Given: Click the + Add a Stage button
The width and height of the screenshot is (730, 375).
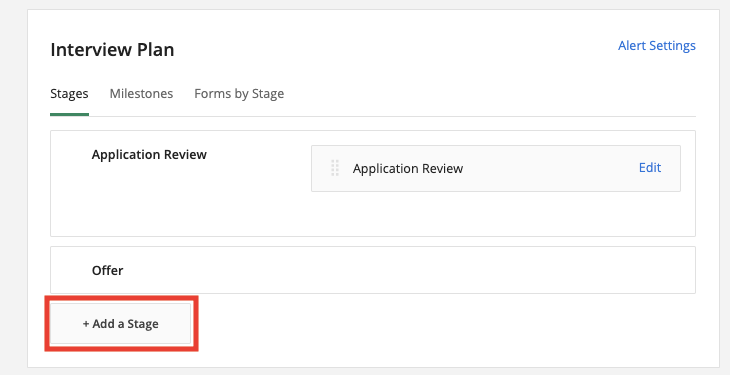Looking at the screenshot, I should [x=121, y=324].
